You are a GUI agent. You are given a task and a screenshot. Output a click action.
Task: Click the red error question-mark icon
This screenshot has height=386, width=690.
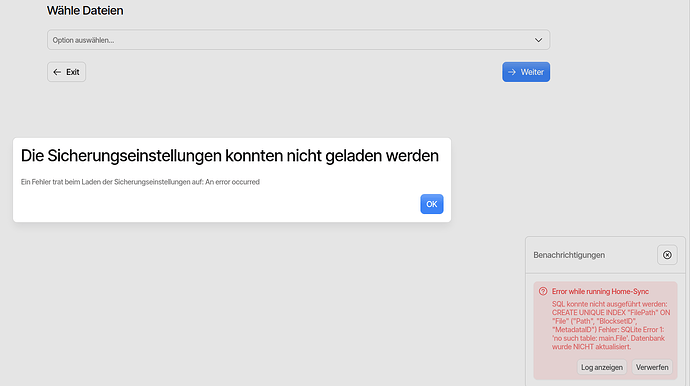click(x=543, y=291)
